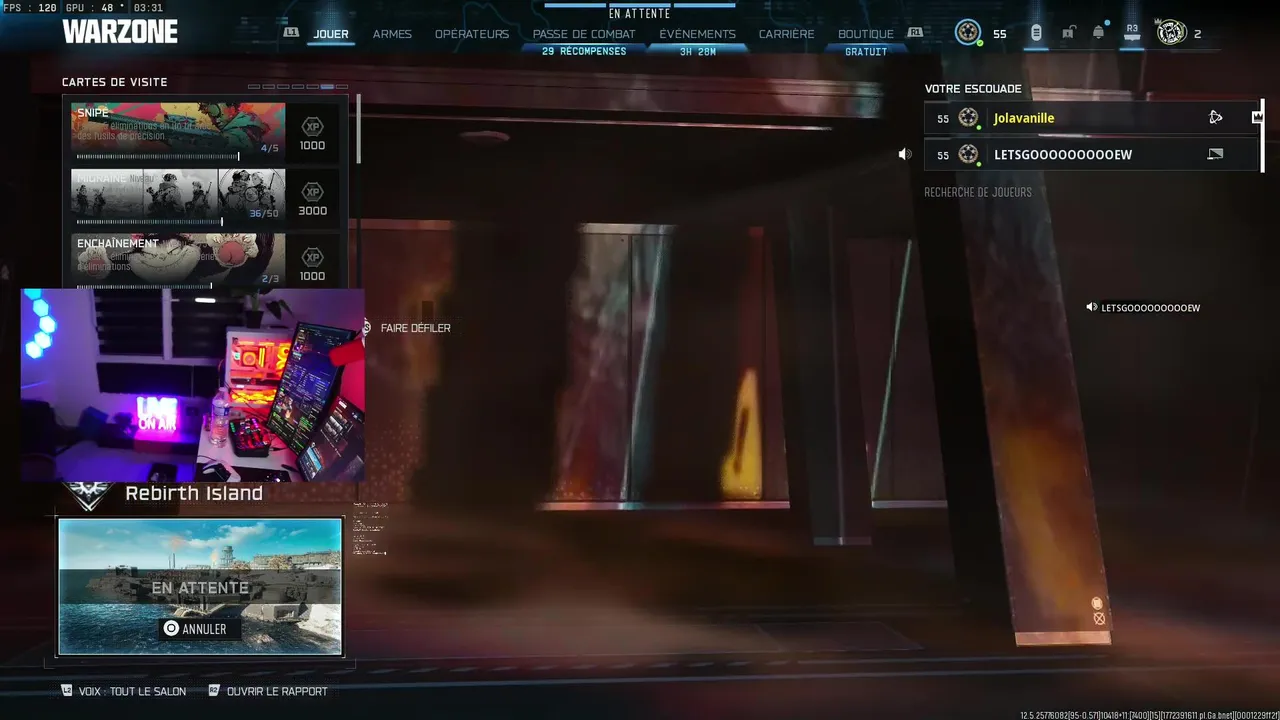This screenshot has height=720, width=1280.
Task: Click the VOTRE ESCOUADE heading
Action: pyautogui.click(x=973, y=89)
